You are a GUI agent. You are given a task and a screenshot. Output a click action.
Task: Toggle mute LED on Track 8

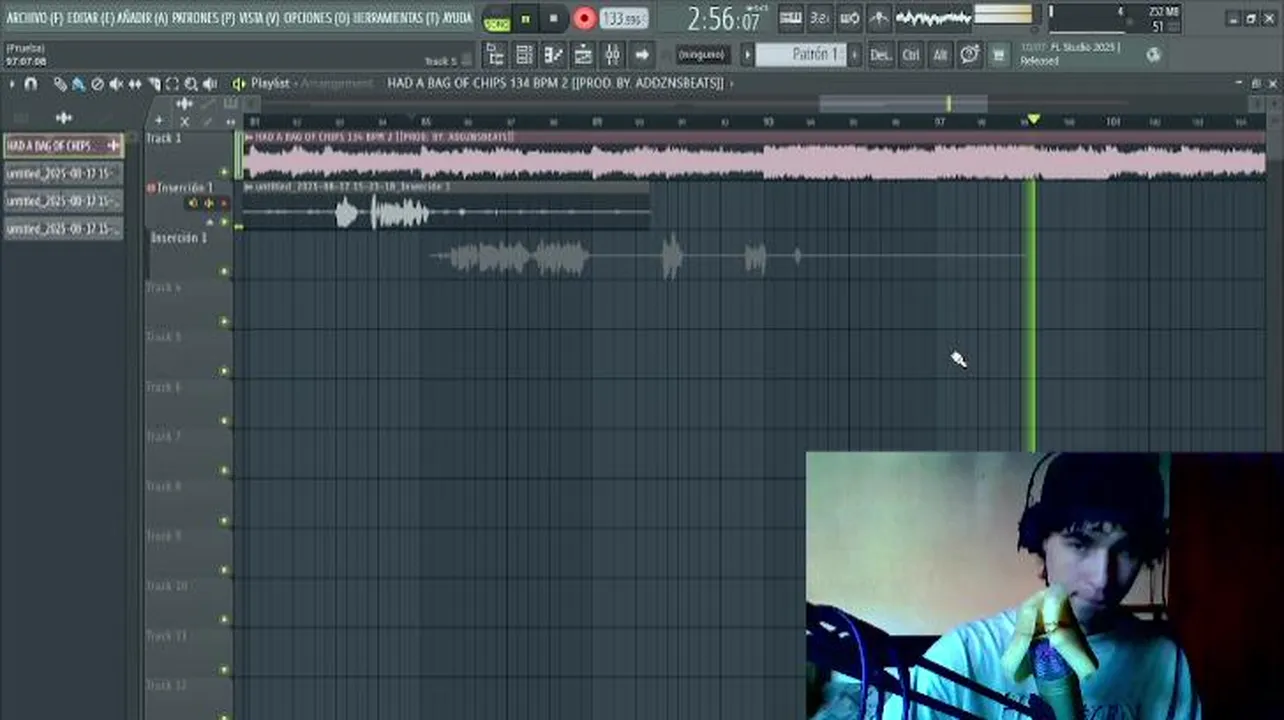click(224, 521)
